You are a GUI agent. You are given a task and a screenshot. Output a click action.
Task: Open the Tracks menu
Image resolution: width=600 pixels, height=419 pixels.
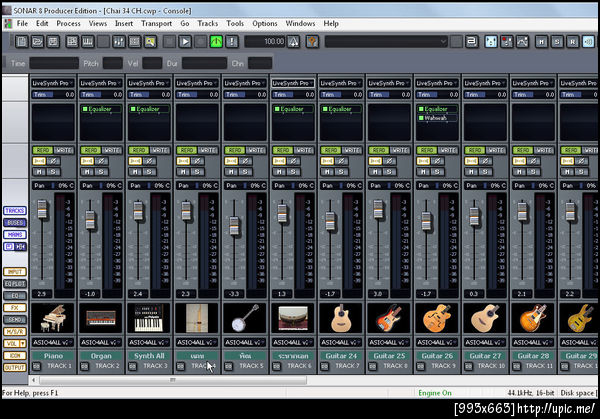click(x=207, y=22)
